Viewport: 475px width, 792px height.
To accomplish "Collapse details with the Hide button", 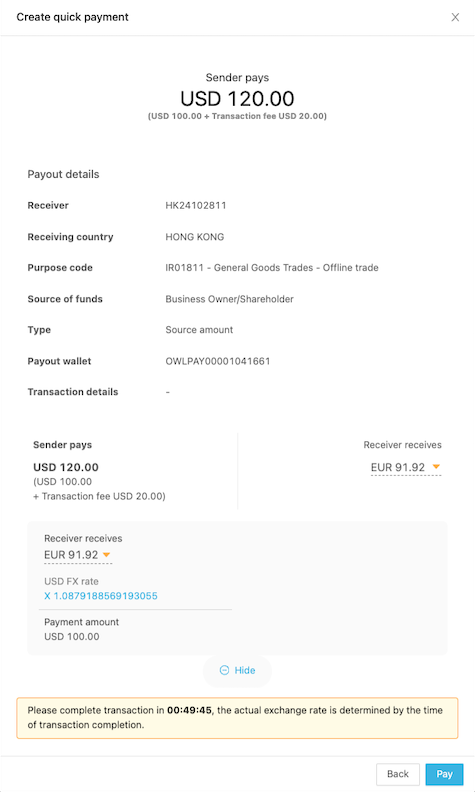I will click(x=237, y=670).
